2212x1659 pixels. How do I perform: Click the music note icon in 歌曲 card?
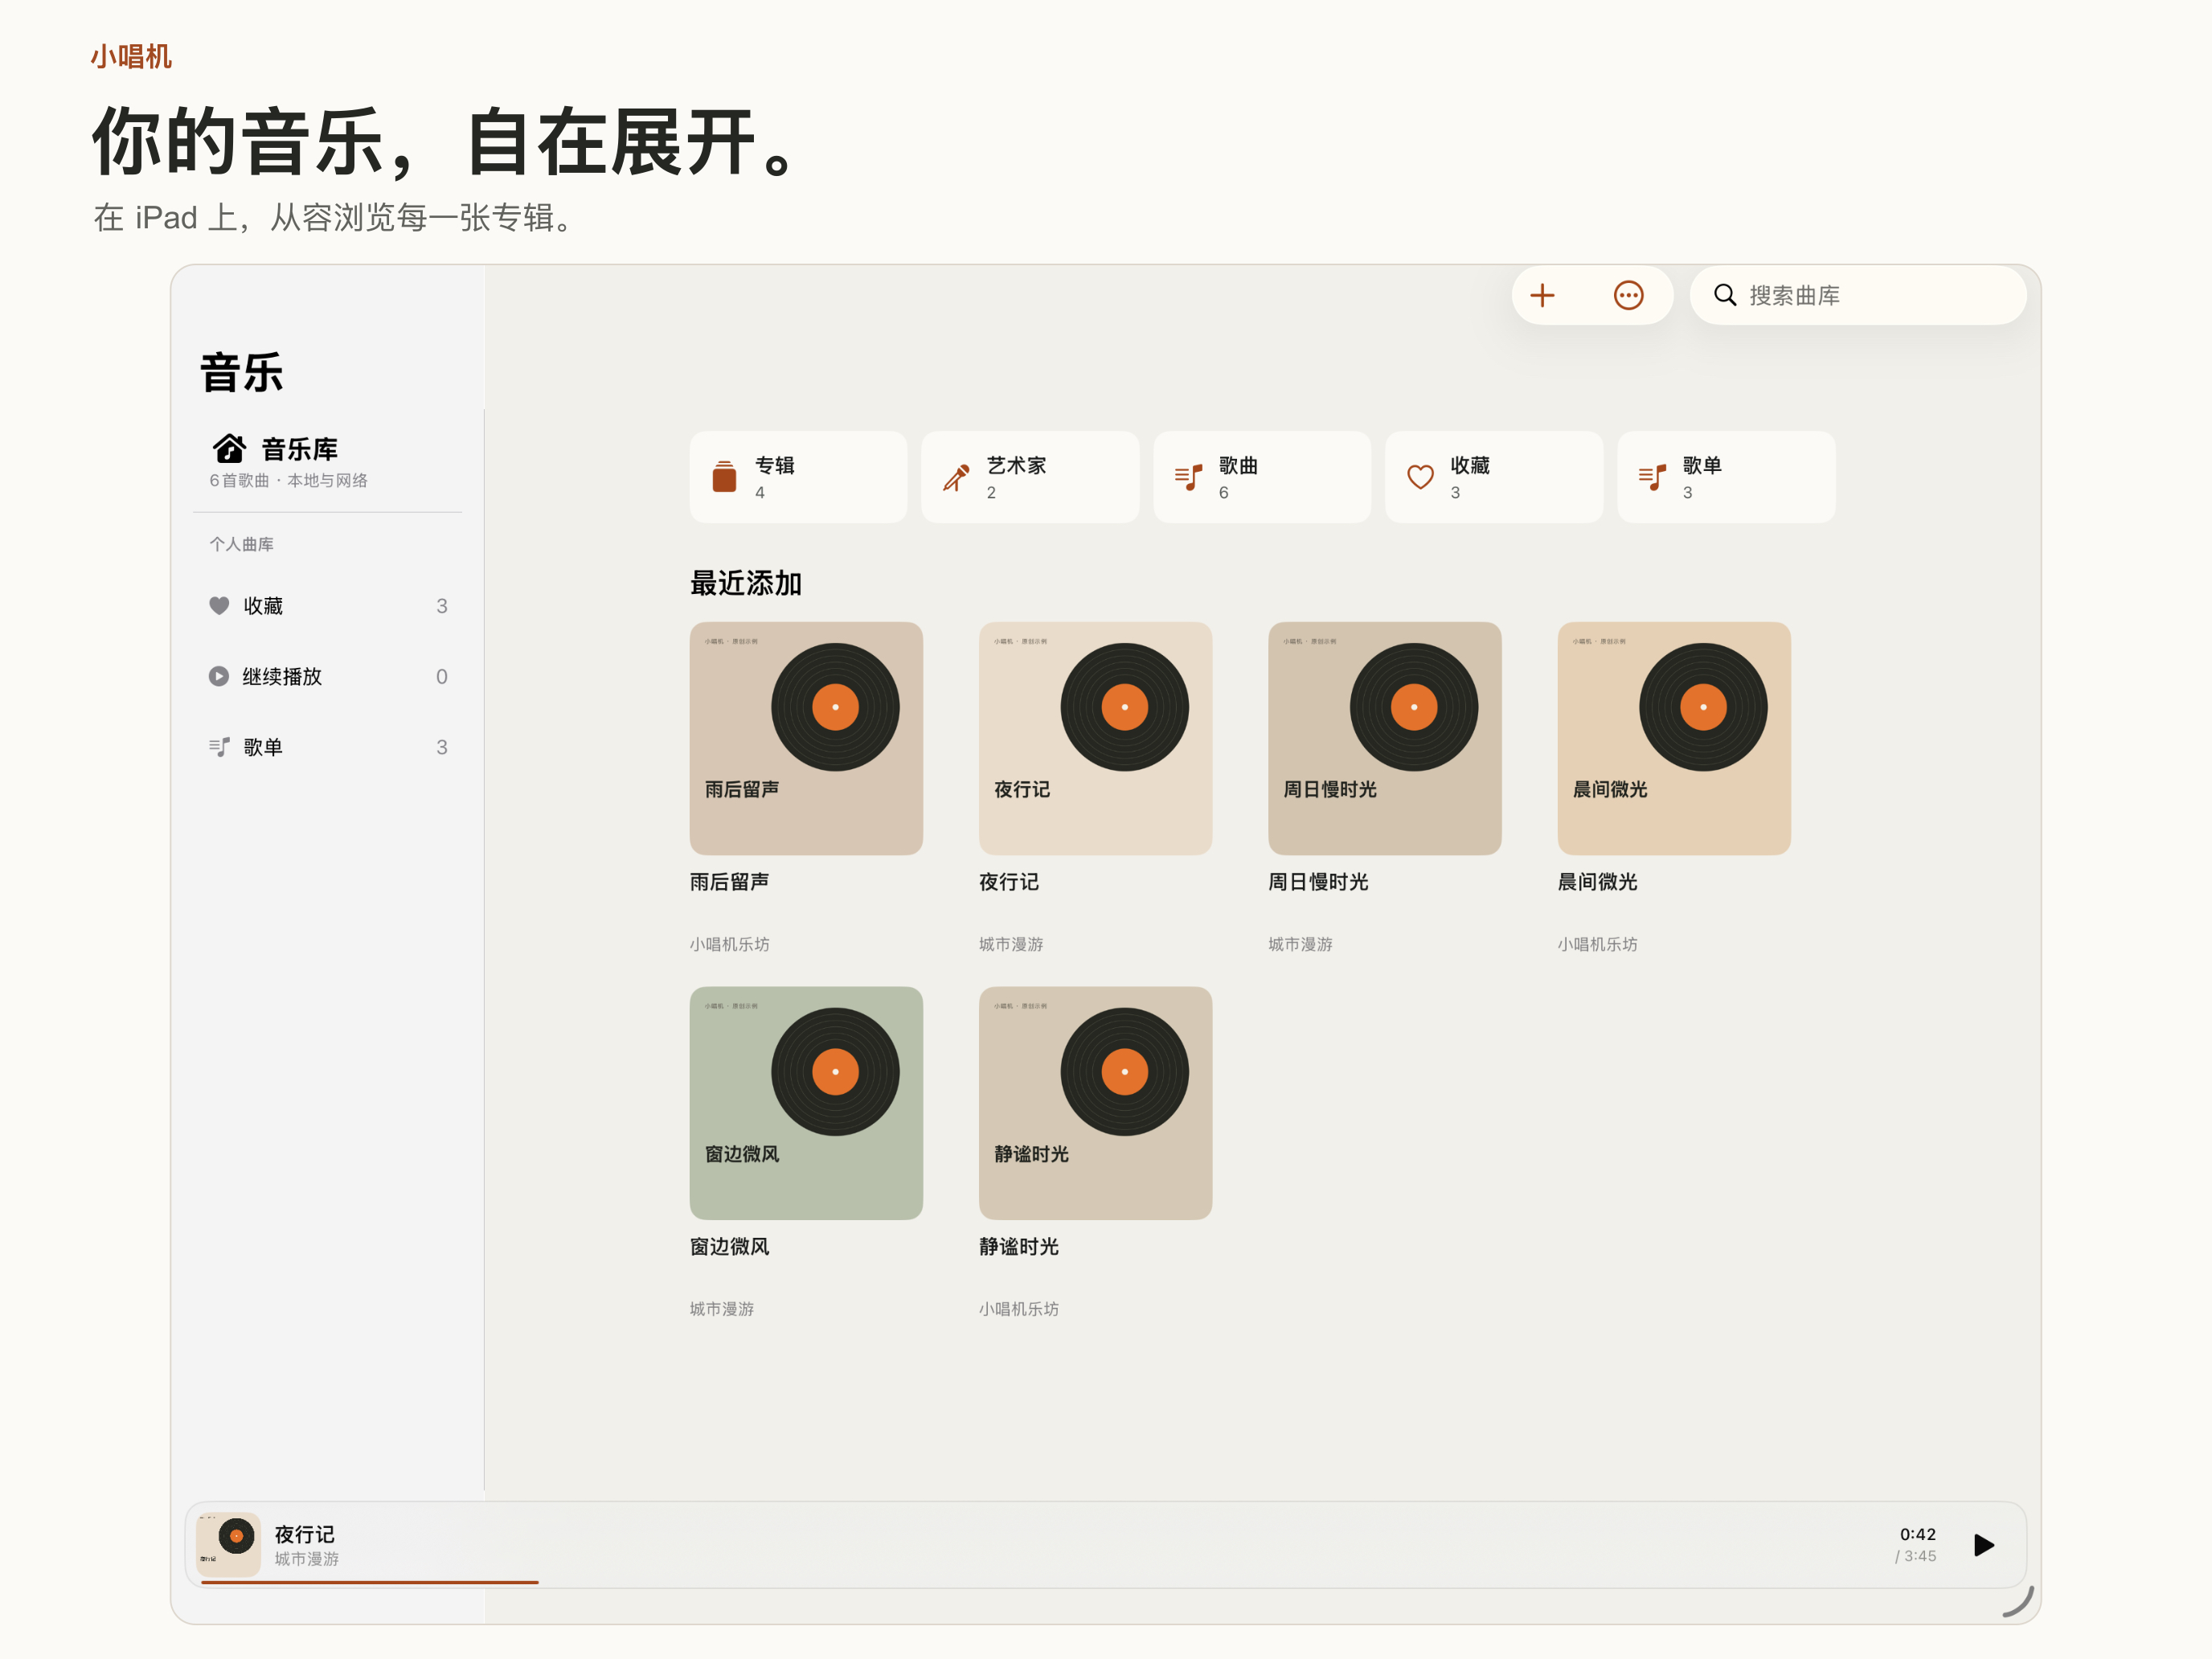point(1188,477)
